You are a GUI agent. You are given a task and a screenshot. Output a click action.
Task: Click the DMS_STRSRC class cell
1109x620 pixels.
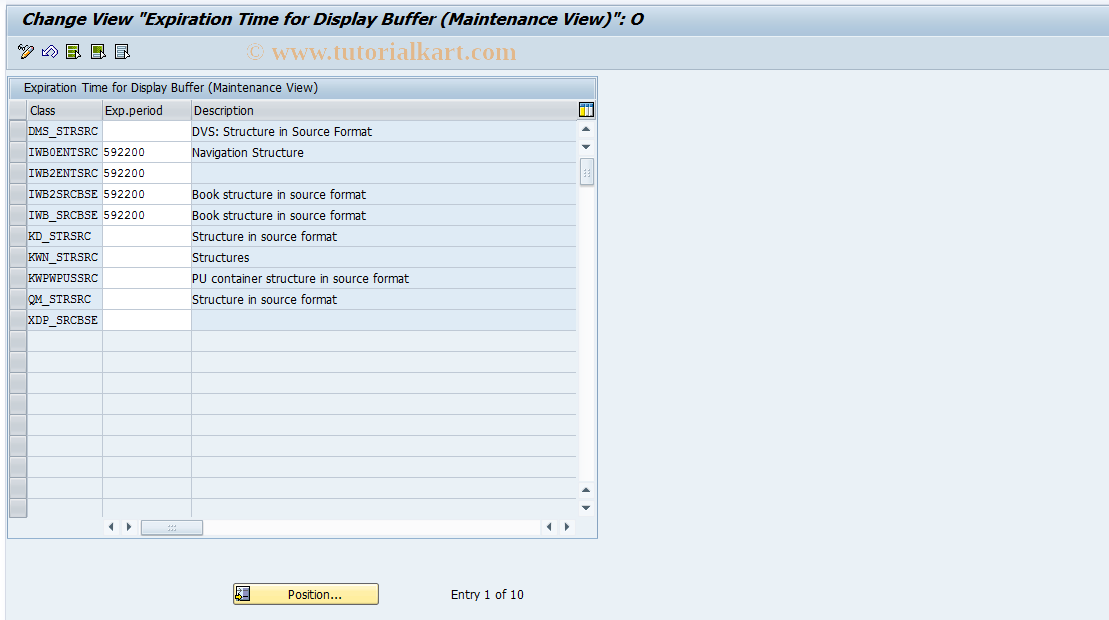pos(65,131)
